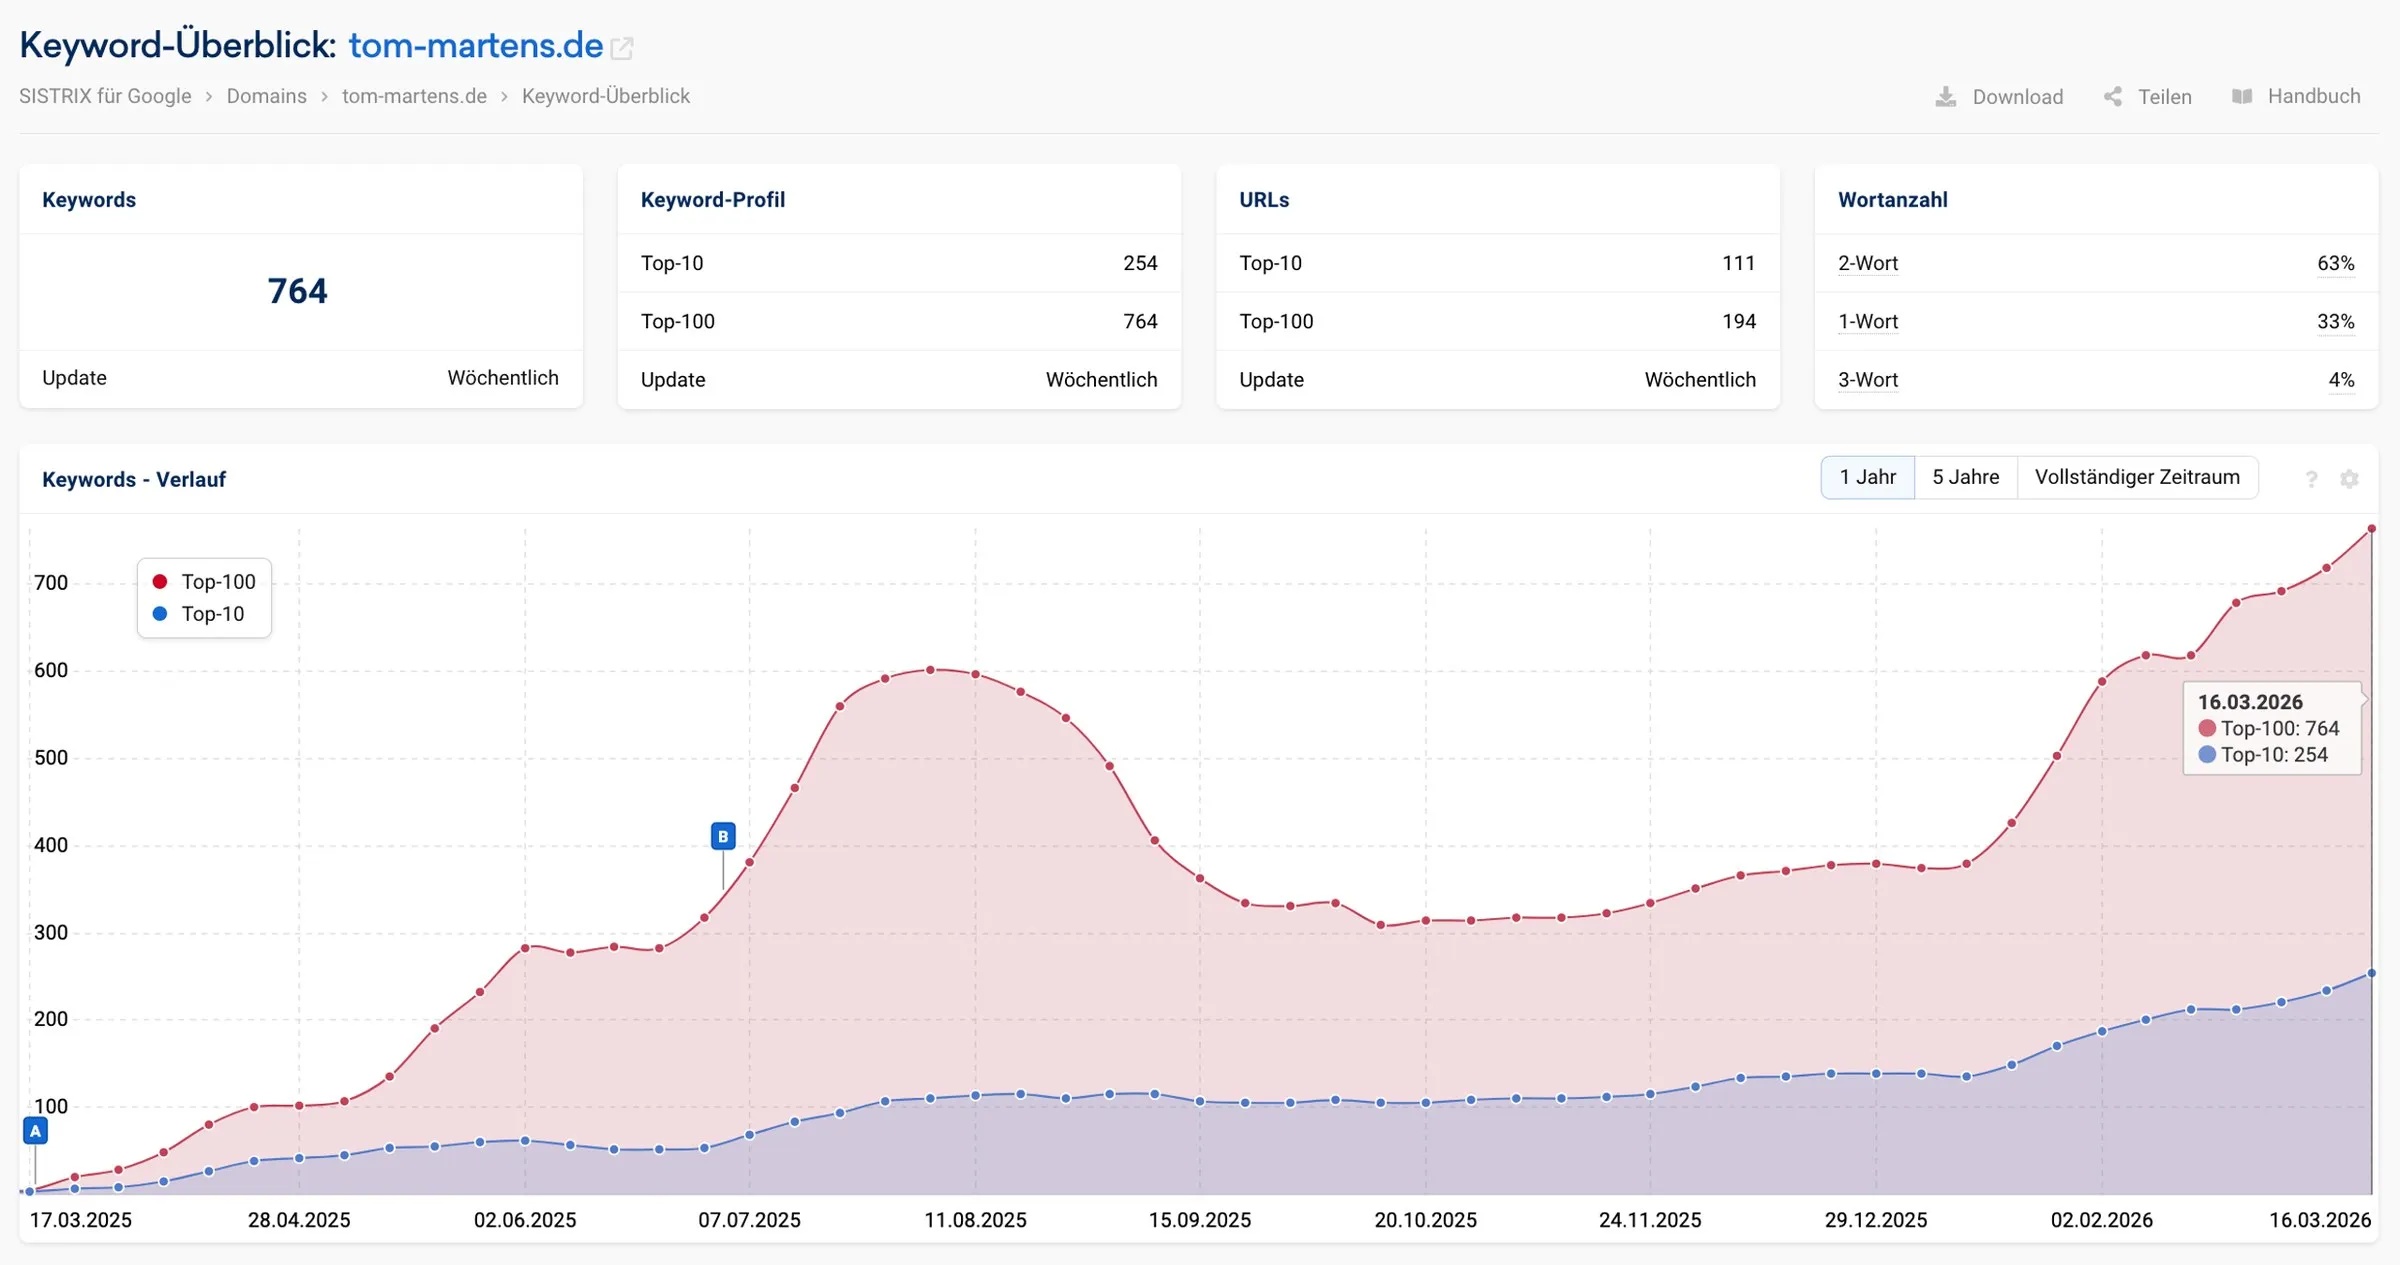The image size is (2400, 1265).
Task: Click the Wortanzahl card heading
Action: tap(1892, 199)
